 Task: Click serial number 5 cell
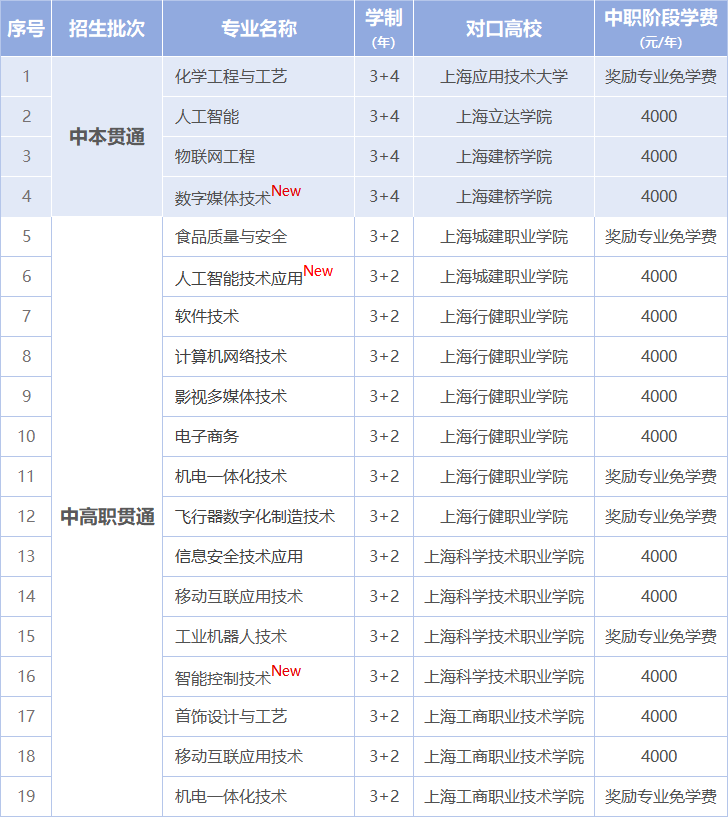26,236
